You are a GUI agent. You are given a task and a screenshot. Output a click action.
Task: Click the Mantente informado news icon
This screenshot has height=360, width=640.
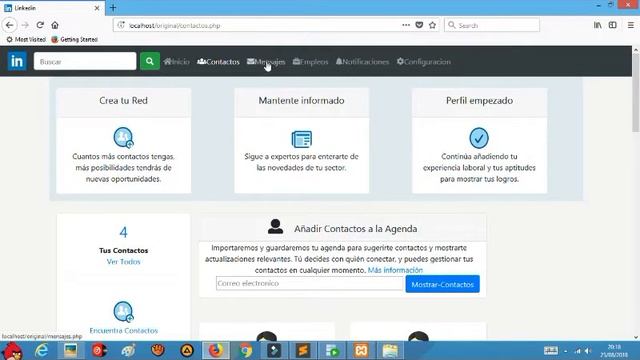[x=302, y=139]
